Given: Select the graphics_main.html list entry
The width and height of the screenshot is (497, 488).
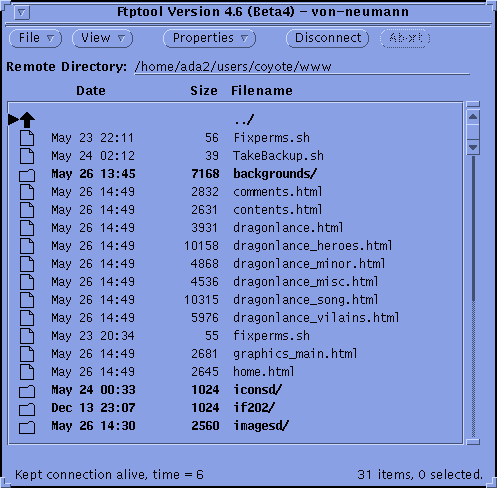Looking at the screenshot, I should tap(235, 354).
